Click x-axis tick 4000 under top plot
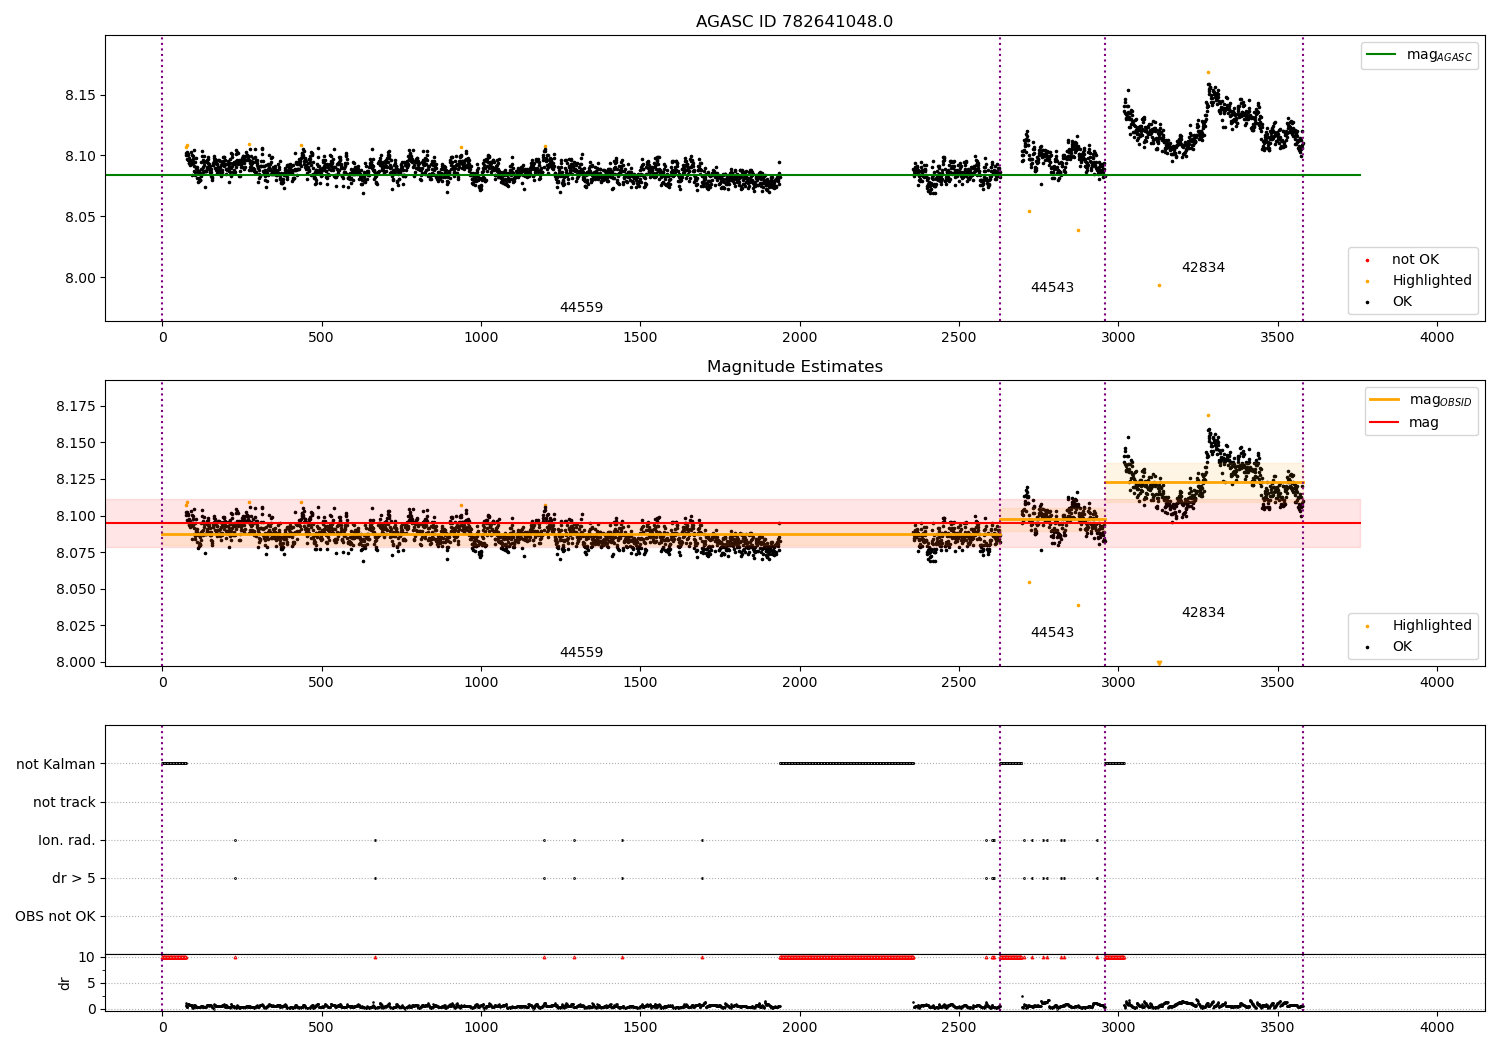The height and width of the screenshot is (1050, 1500). click(x=1437, y=338)
